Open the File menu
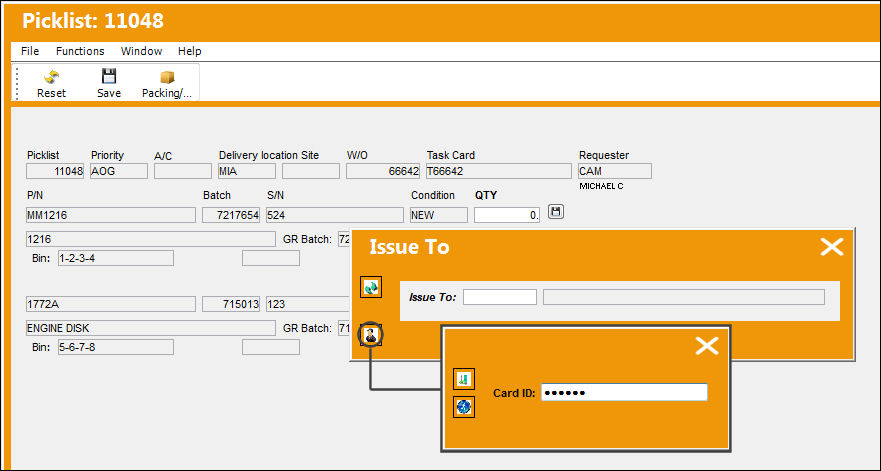Viewport: 881px width, 471px height. (x=30, y=51)
